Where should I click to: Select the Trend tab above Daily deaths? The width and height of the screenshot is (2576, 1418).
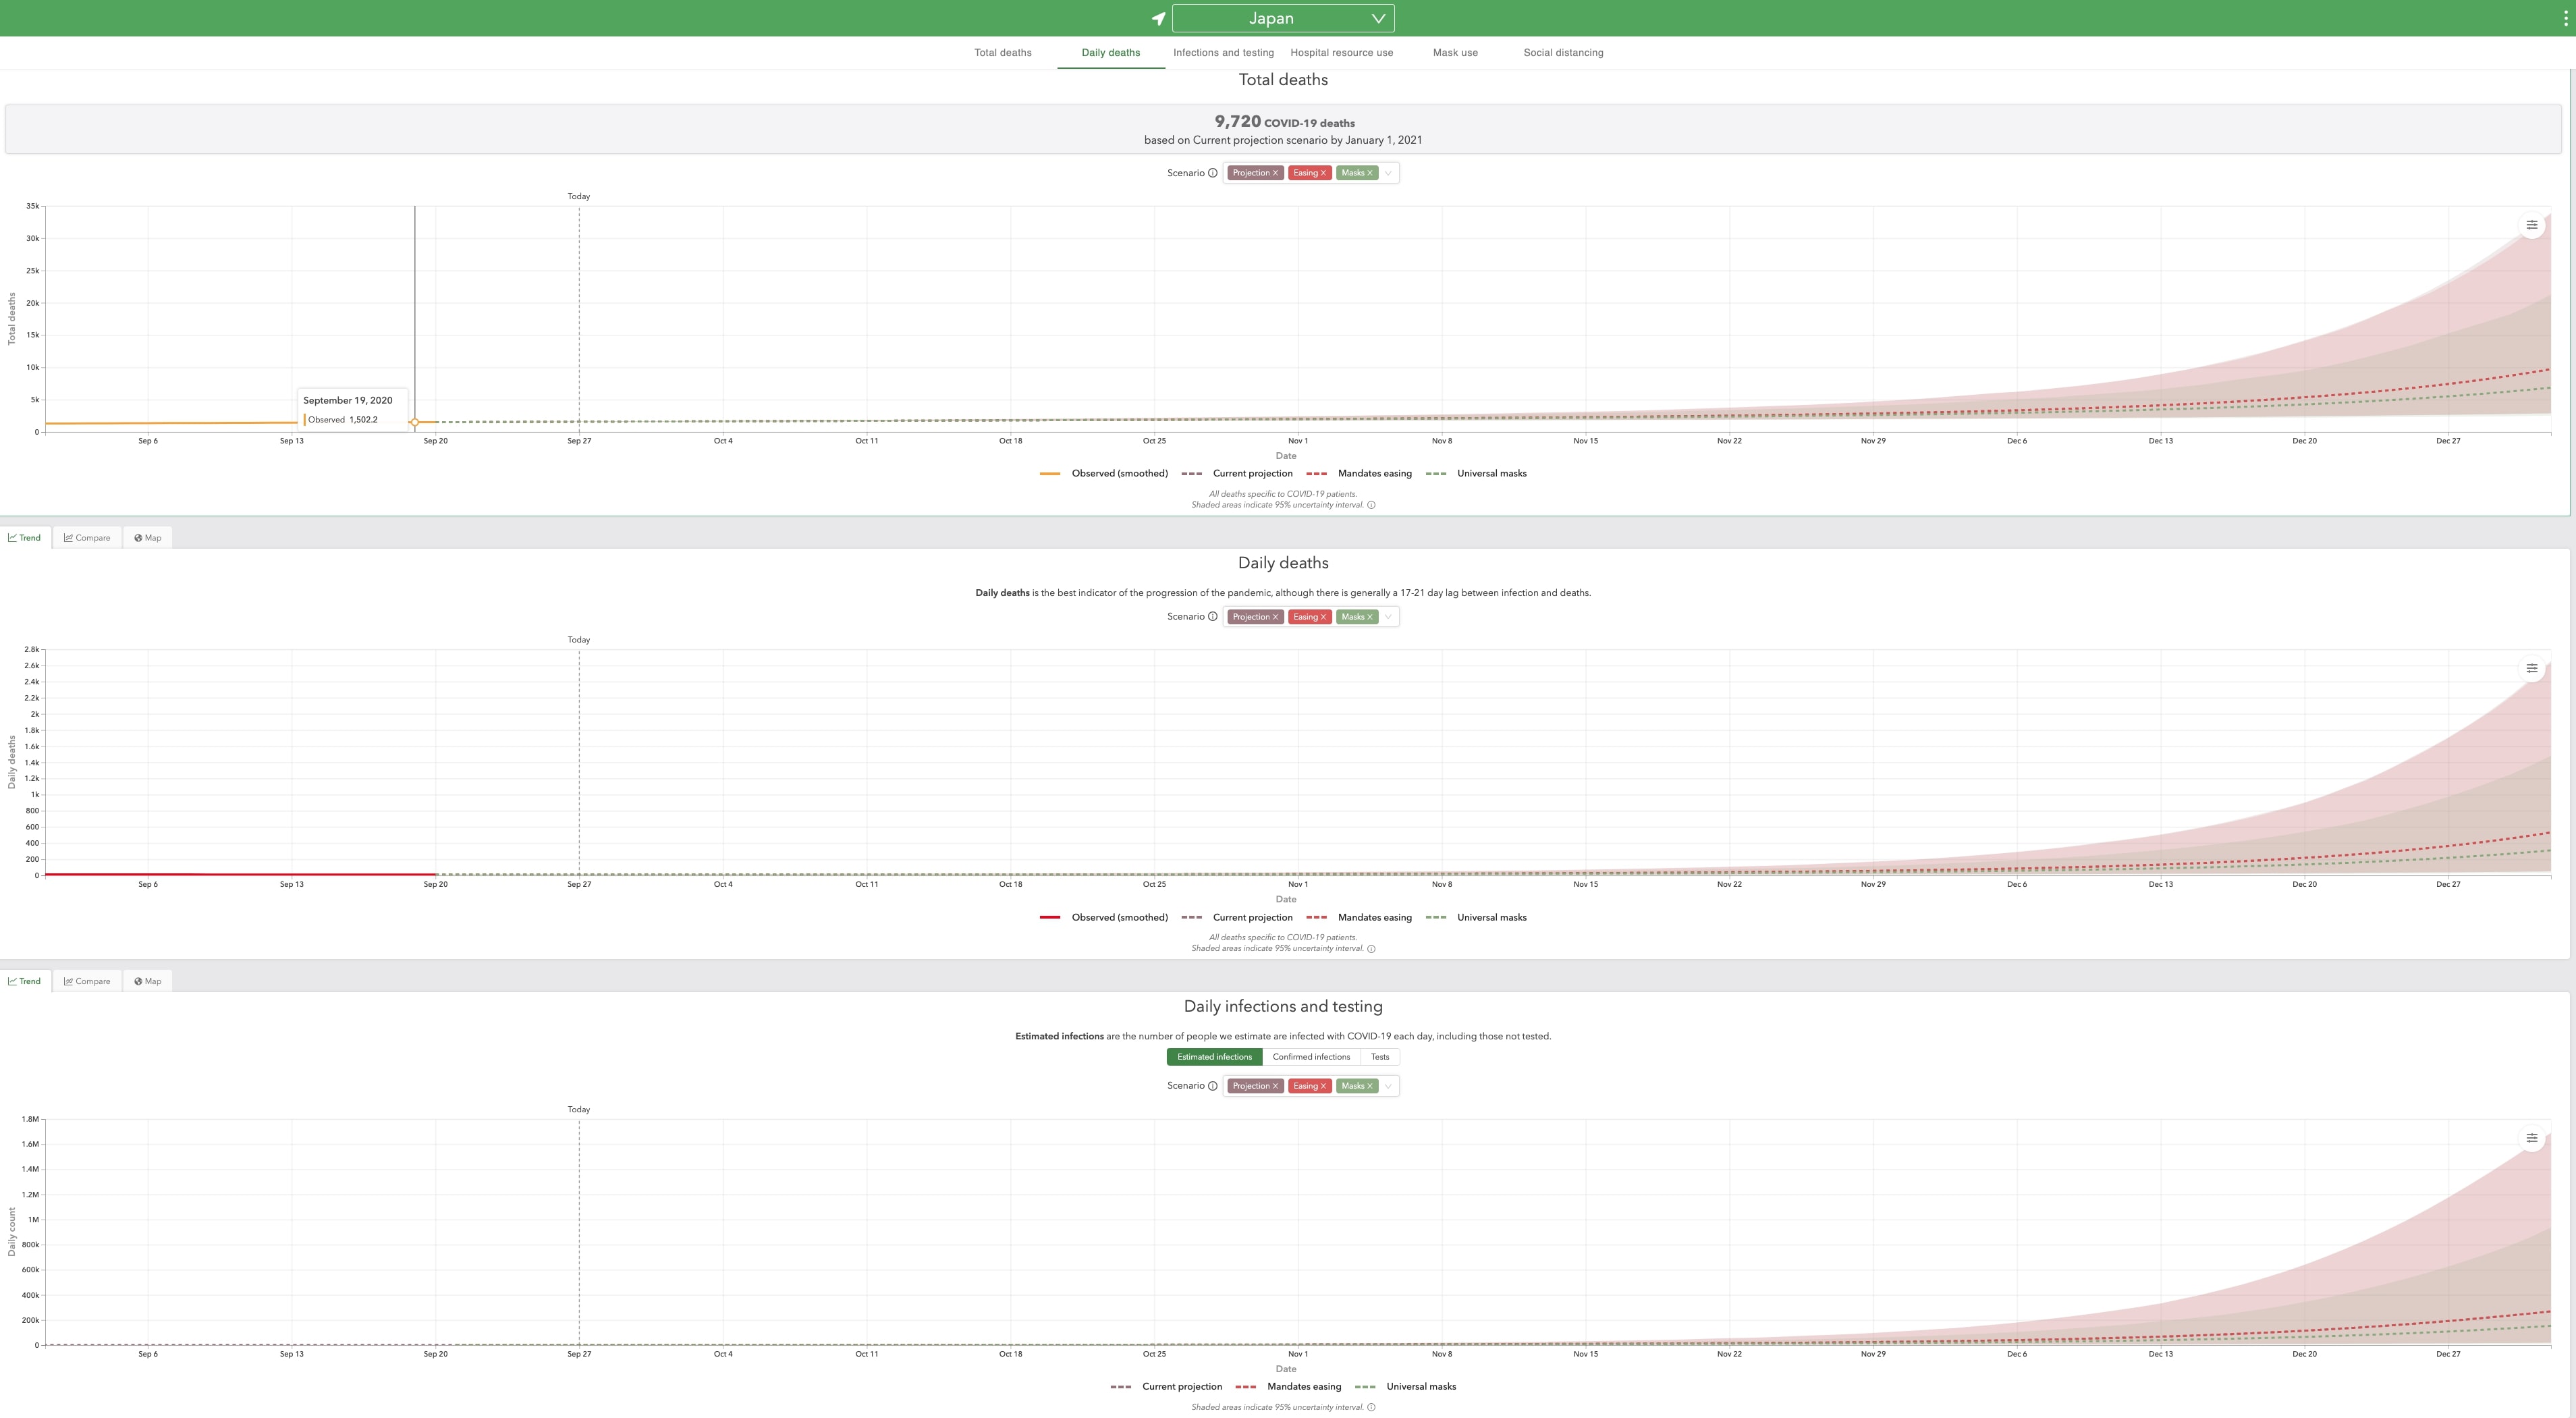click(25, 538)
